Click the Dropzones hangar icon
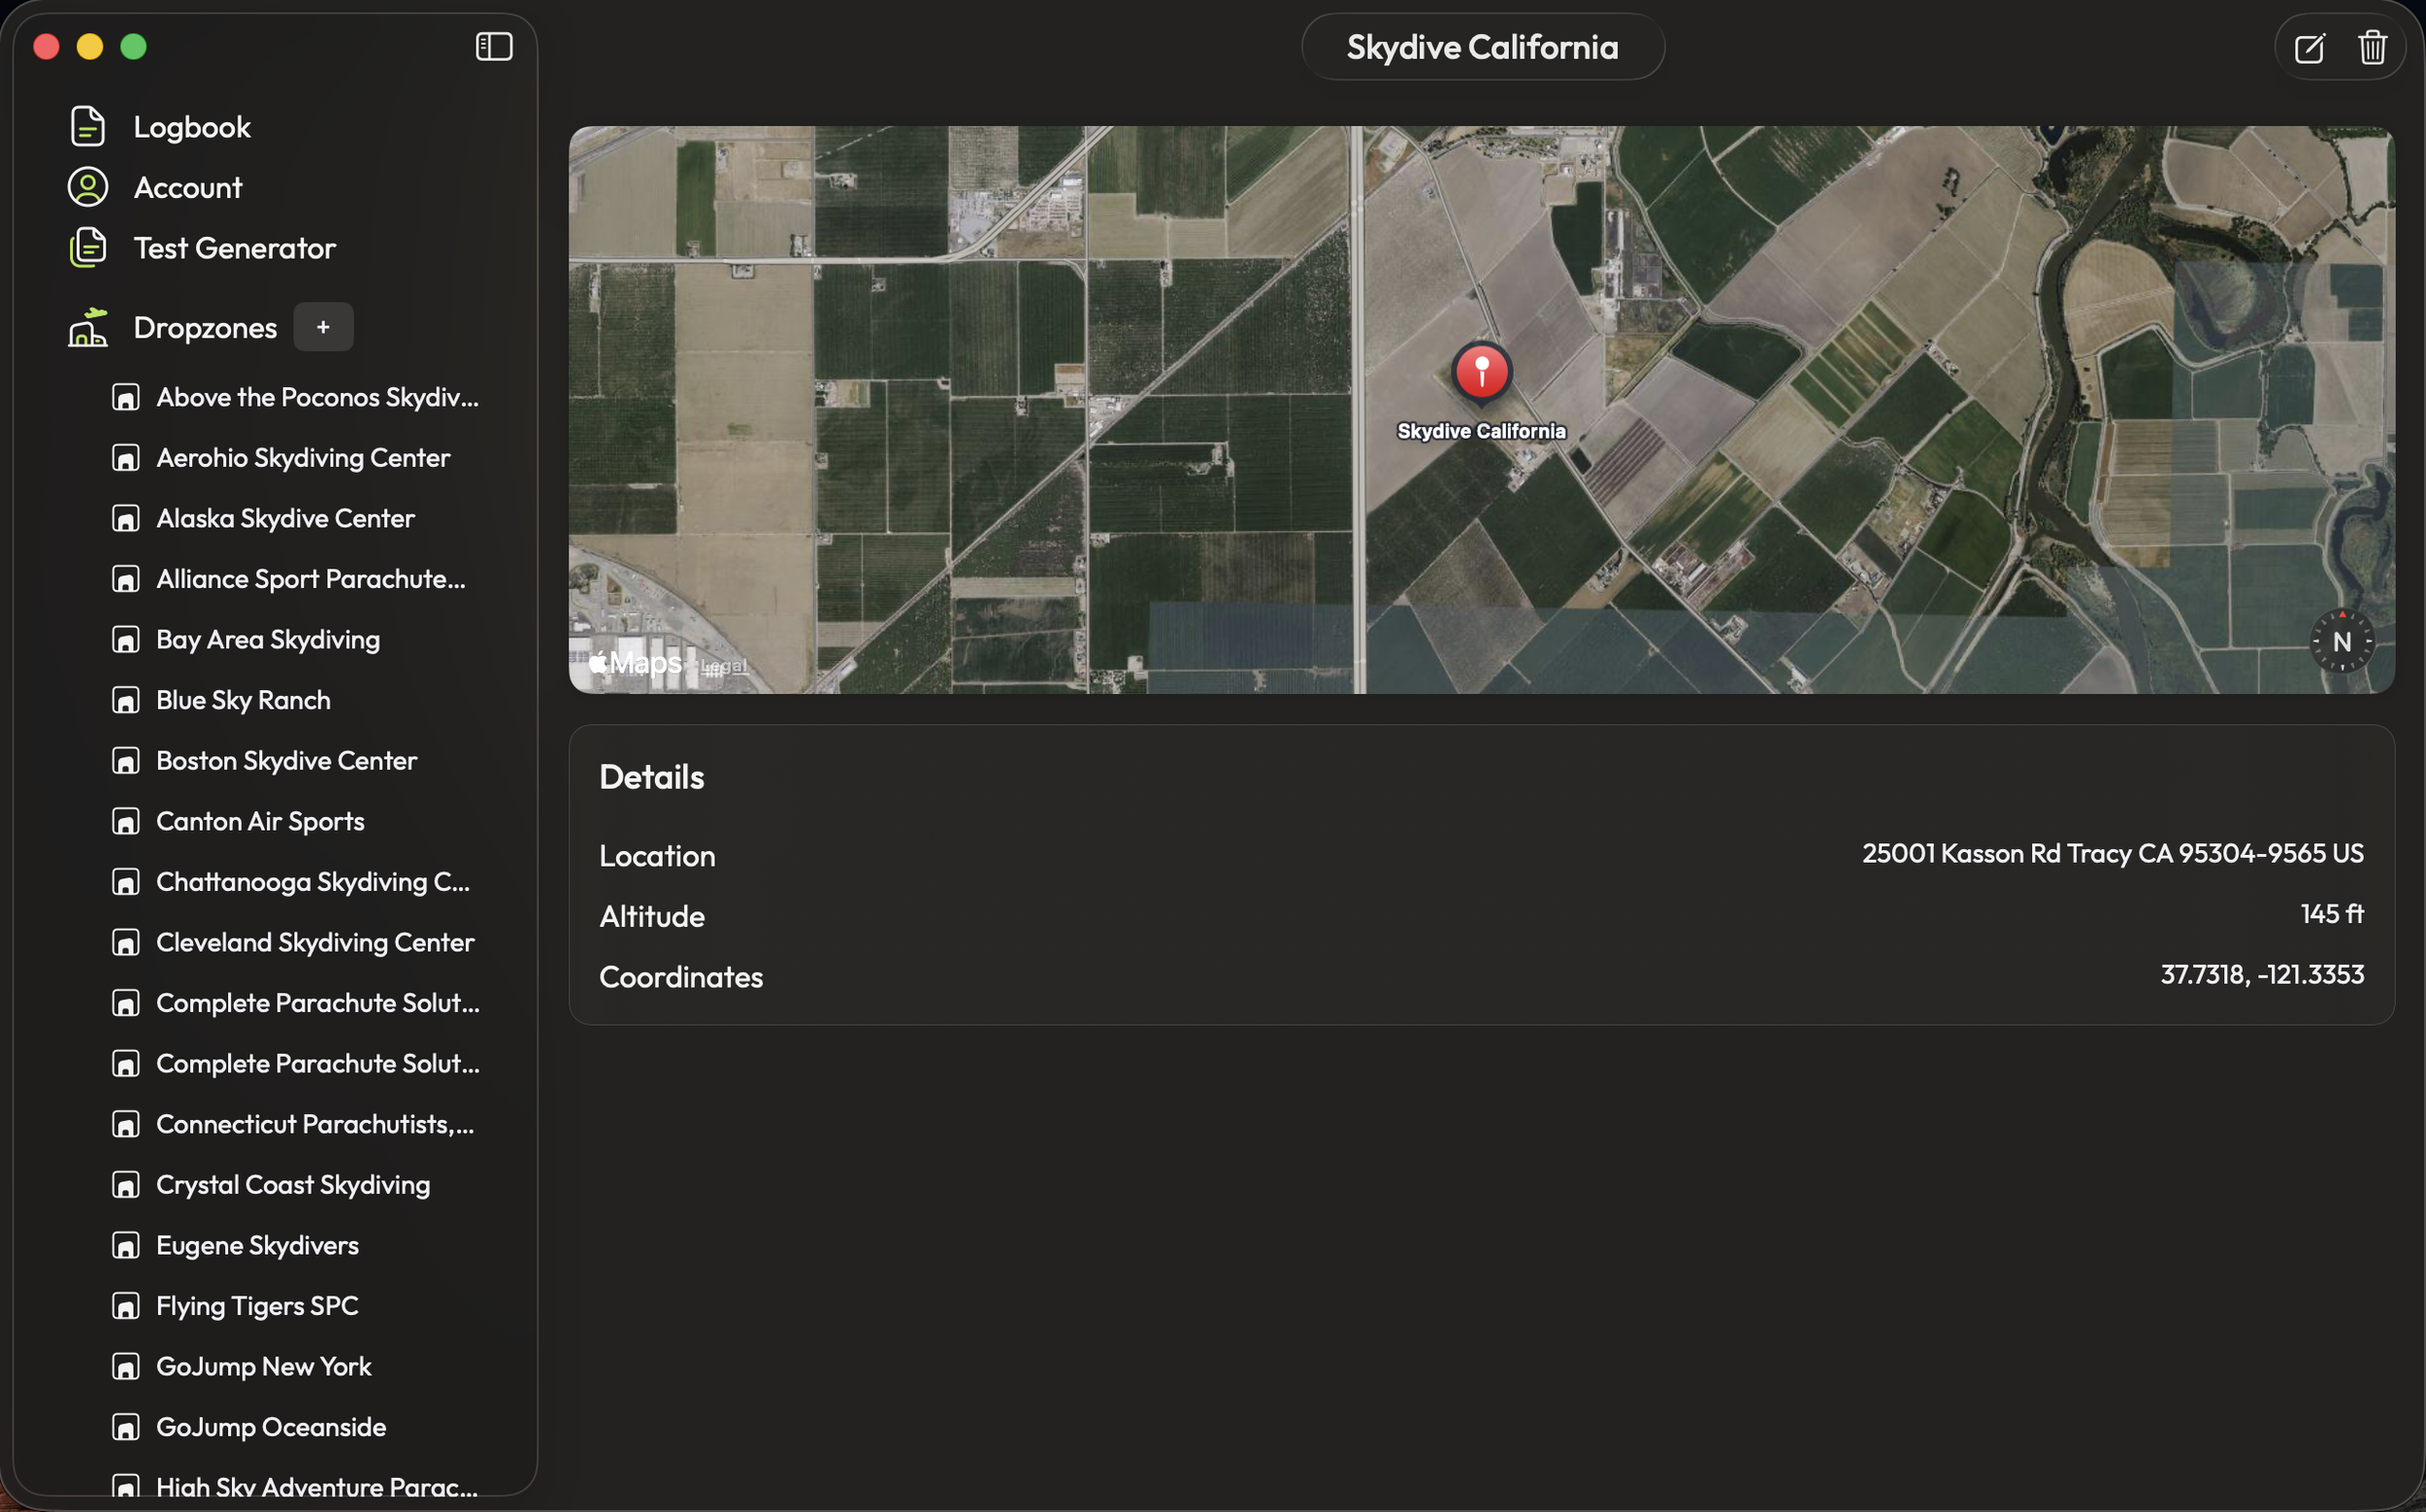This screenshot has width=2426, height=1512. click(88, 327)
